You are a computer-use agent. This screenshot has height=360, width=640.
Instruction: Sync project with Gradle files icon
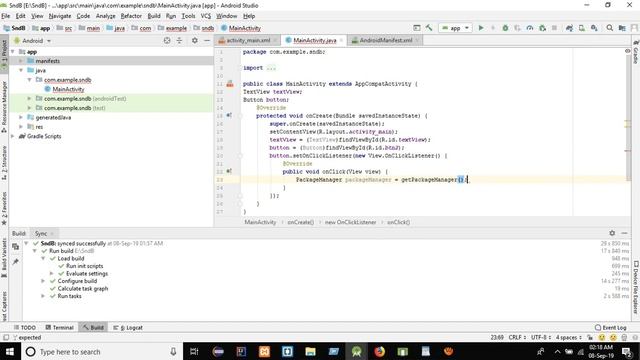[x=569, y=28]
